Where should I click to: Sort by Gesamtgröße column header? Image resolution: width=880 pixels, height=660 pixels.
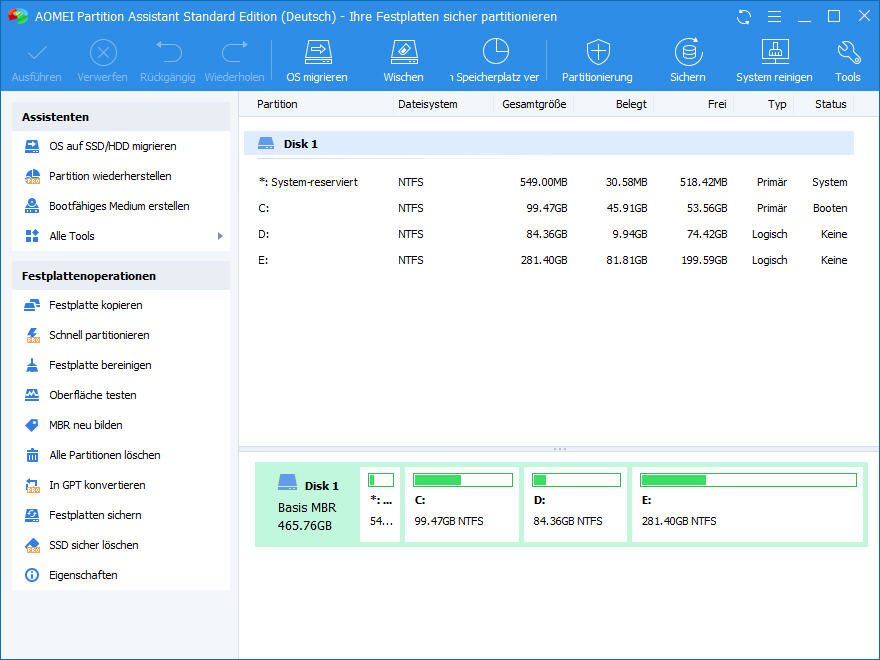pyautogui.click(x=533, y=104)
